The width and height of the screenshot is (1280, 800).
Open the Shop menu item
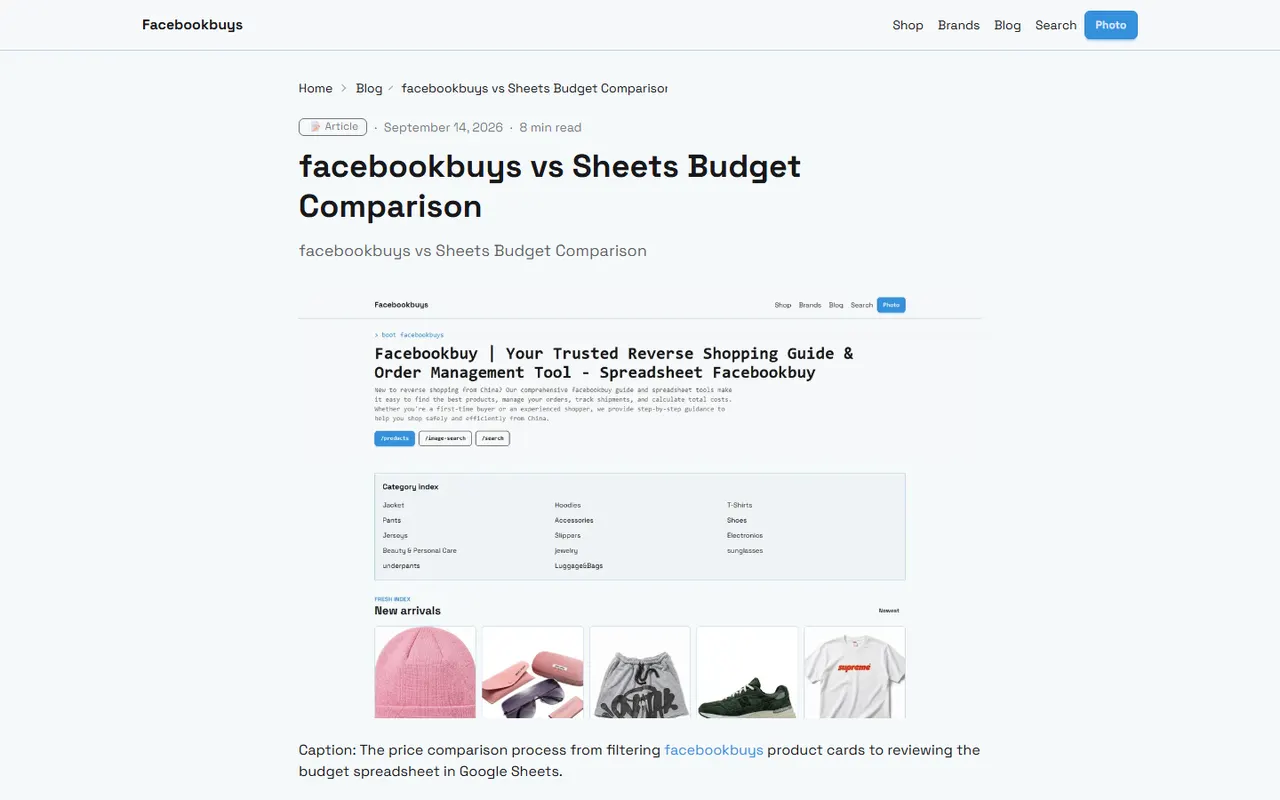click(908, 25)
